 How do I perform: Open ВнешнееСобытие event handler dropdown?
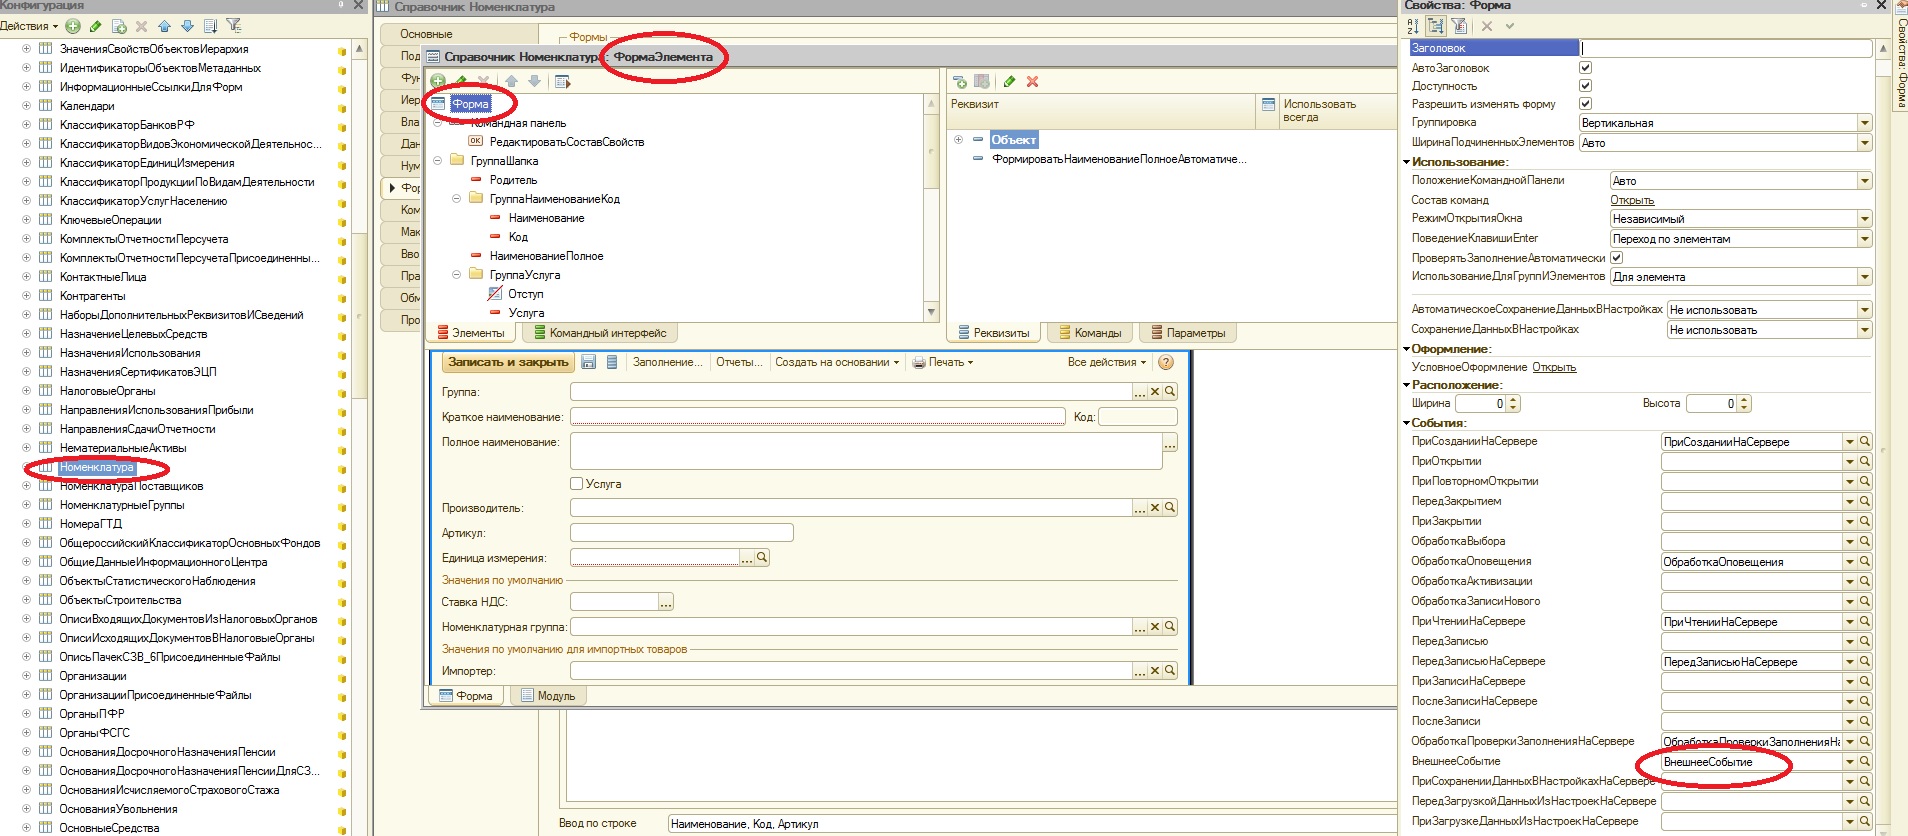(1850, 761)
